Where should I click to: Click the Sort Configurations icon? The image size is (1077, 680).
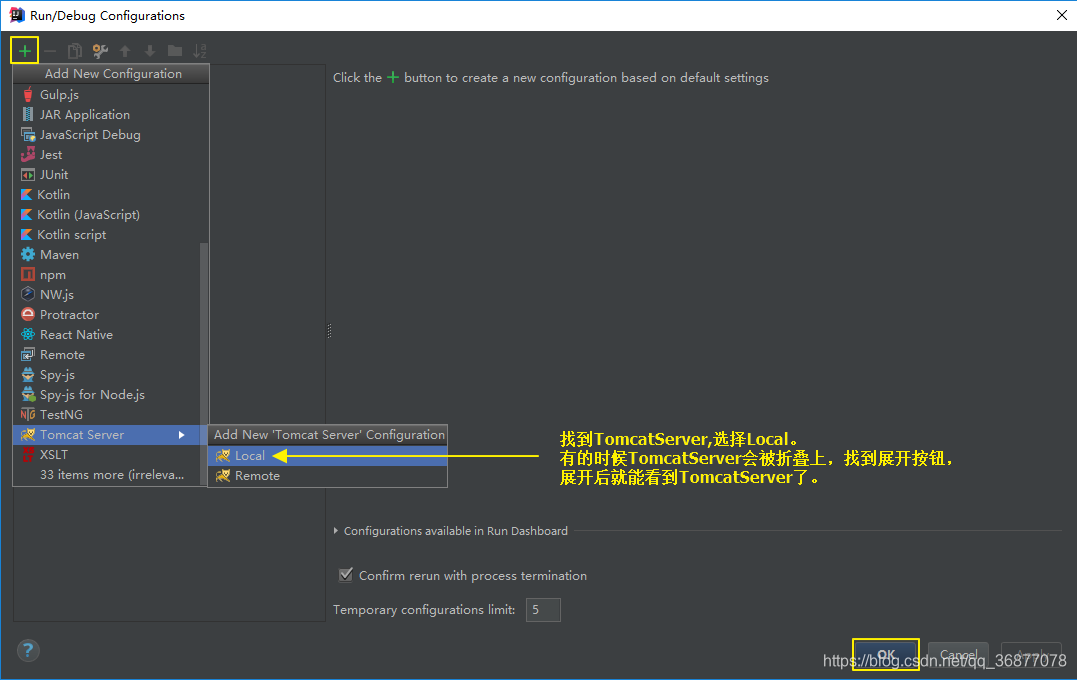point(200,51)
